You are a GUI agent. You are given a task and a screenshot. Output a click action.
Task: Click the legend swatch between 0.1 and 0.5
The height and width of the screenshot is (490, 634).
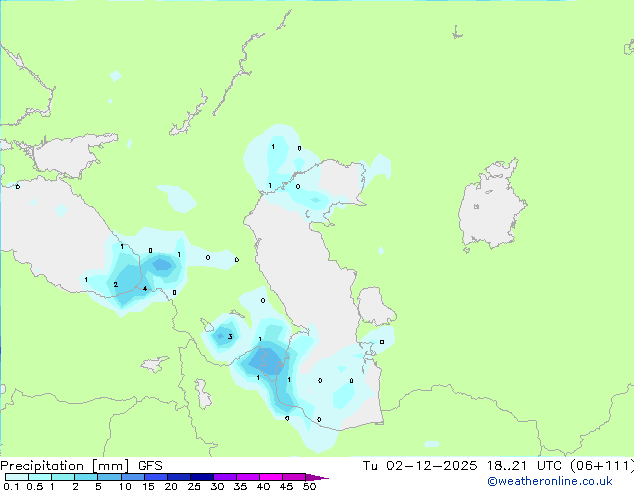(x=17, y=477)
